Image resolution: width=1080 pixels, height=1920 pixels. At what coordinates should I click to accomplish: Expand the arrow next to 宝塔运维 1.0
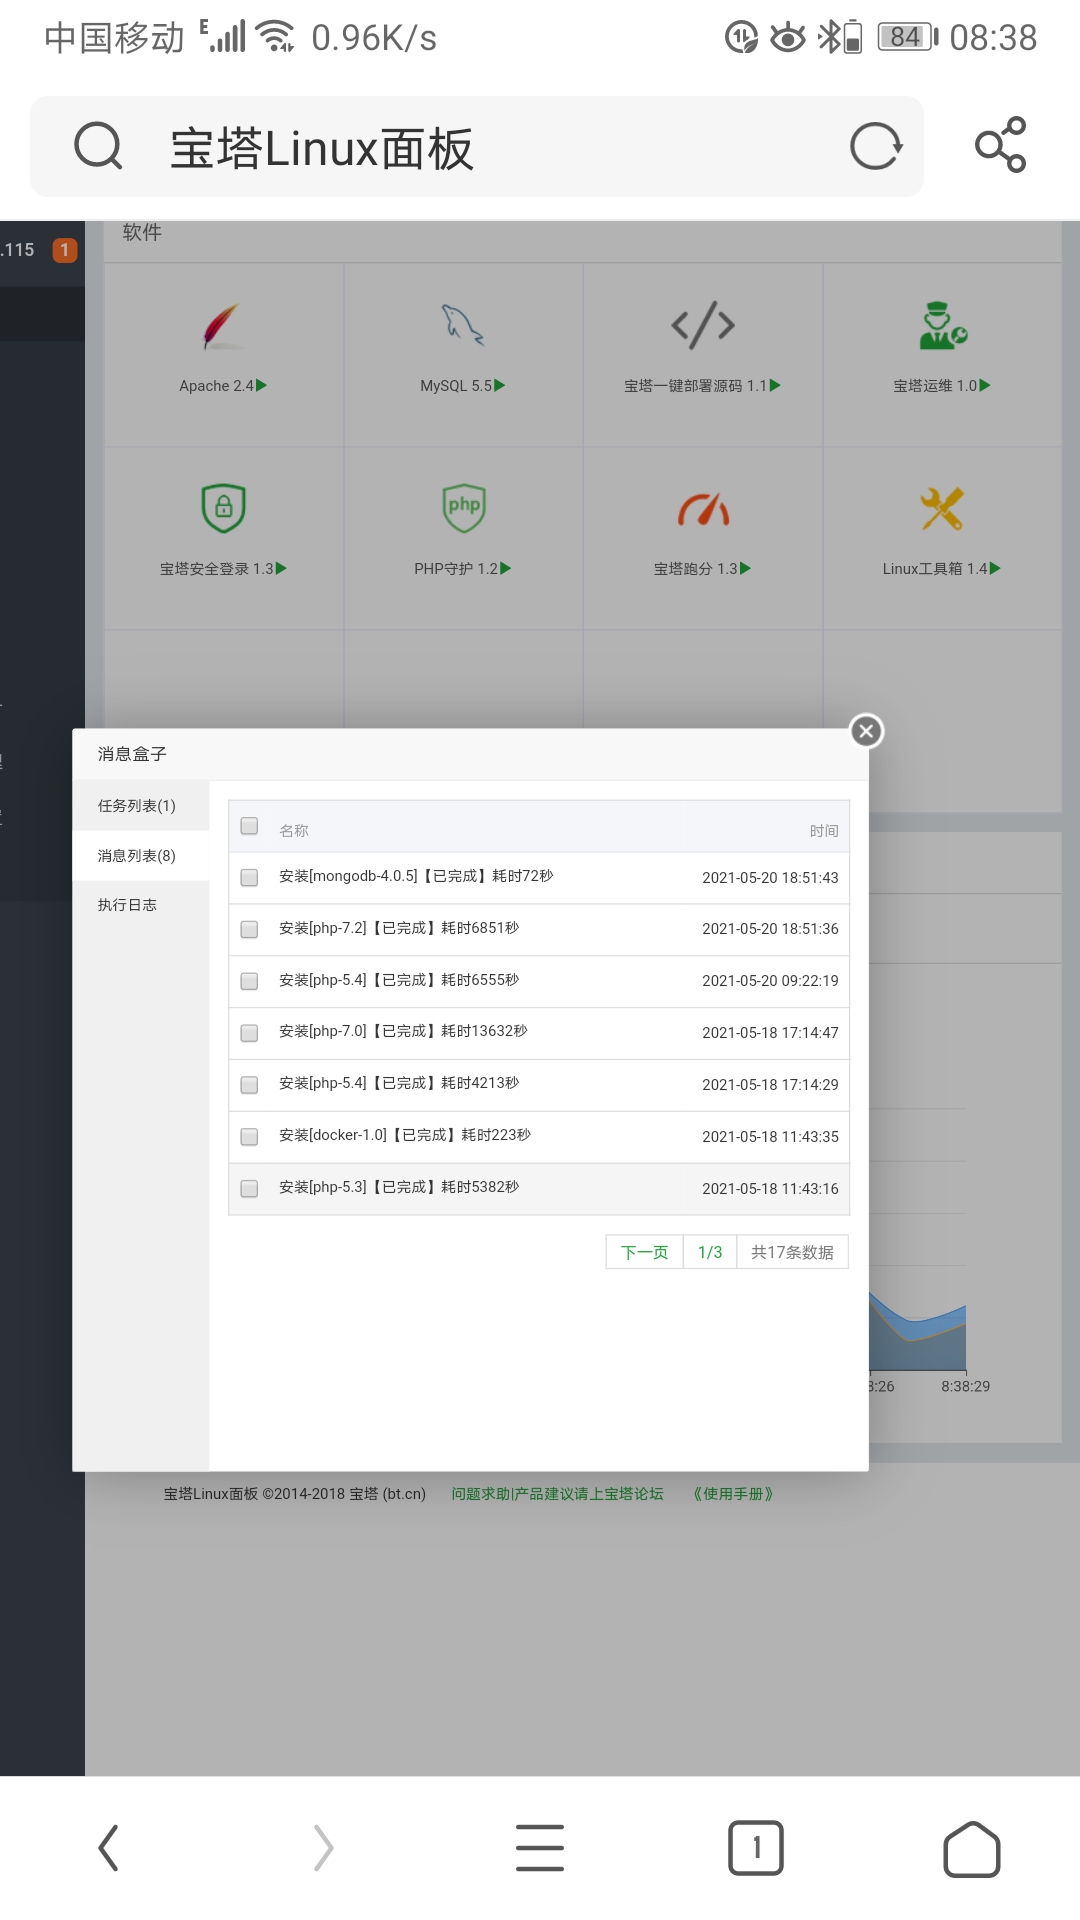coord(985,385)
